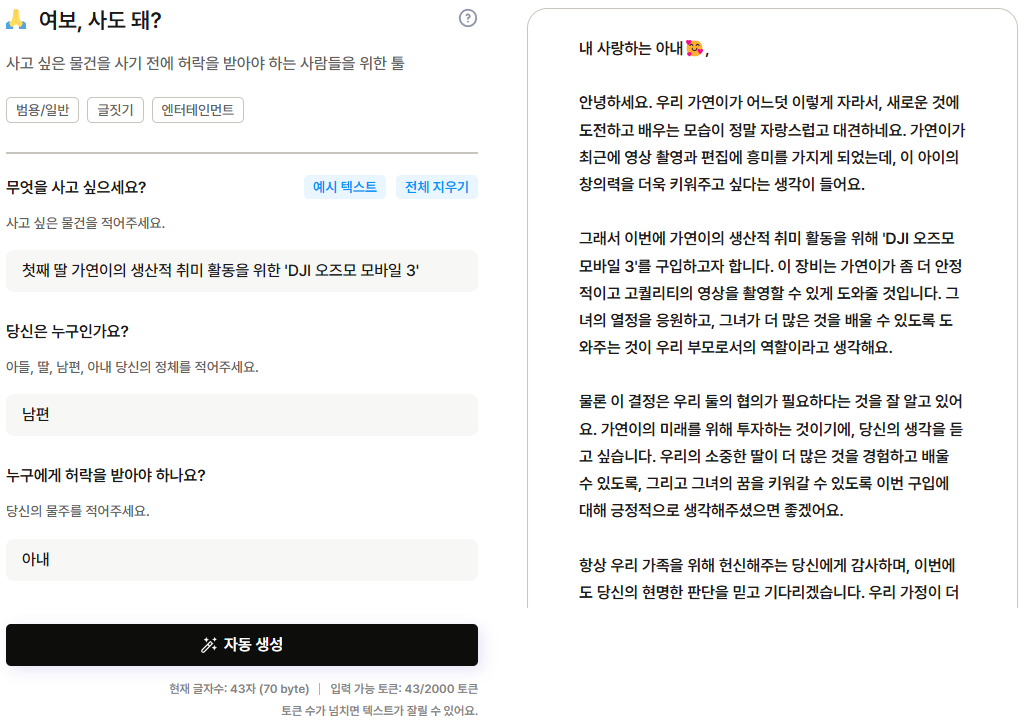This screenshot has height=725, width=1025.
Task: Focus the item-to-buy field with DJI text
Action: (x=241, y=271)
